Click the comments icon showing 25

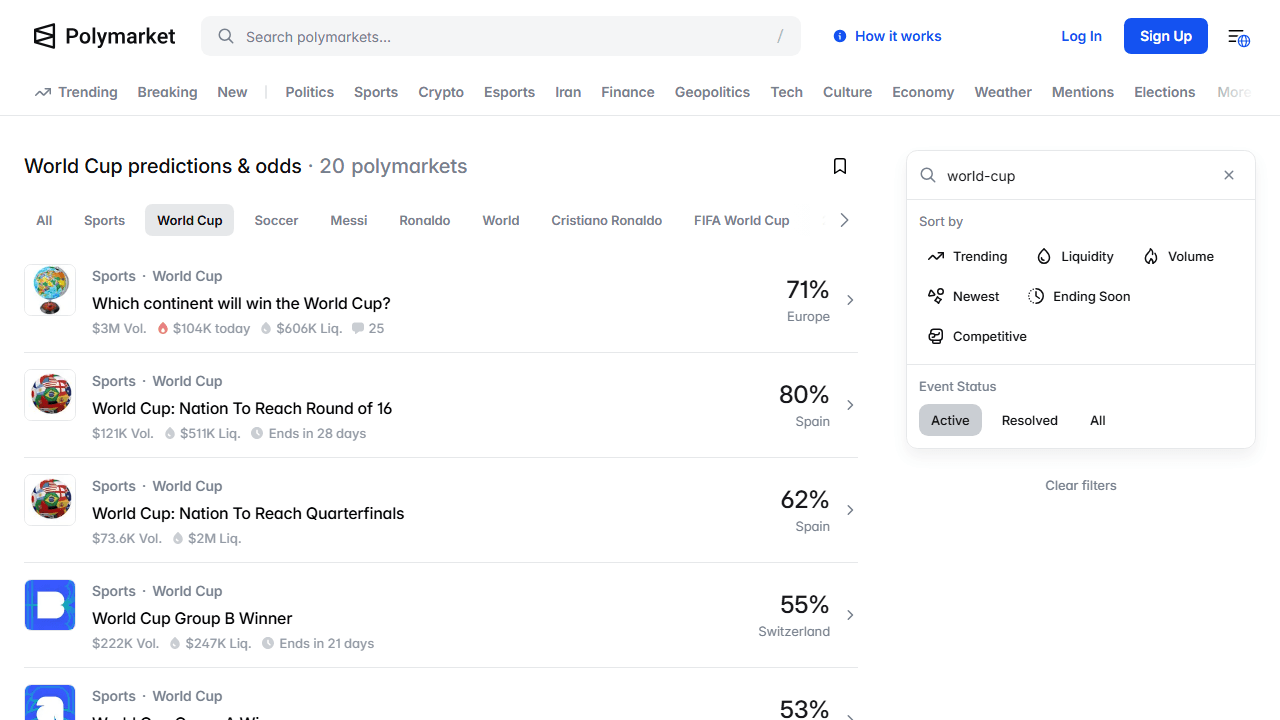pos(358,328)
